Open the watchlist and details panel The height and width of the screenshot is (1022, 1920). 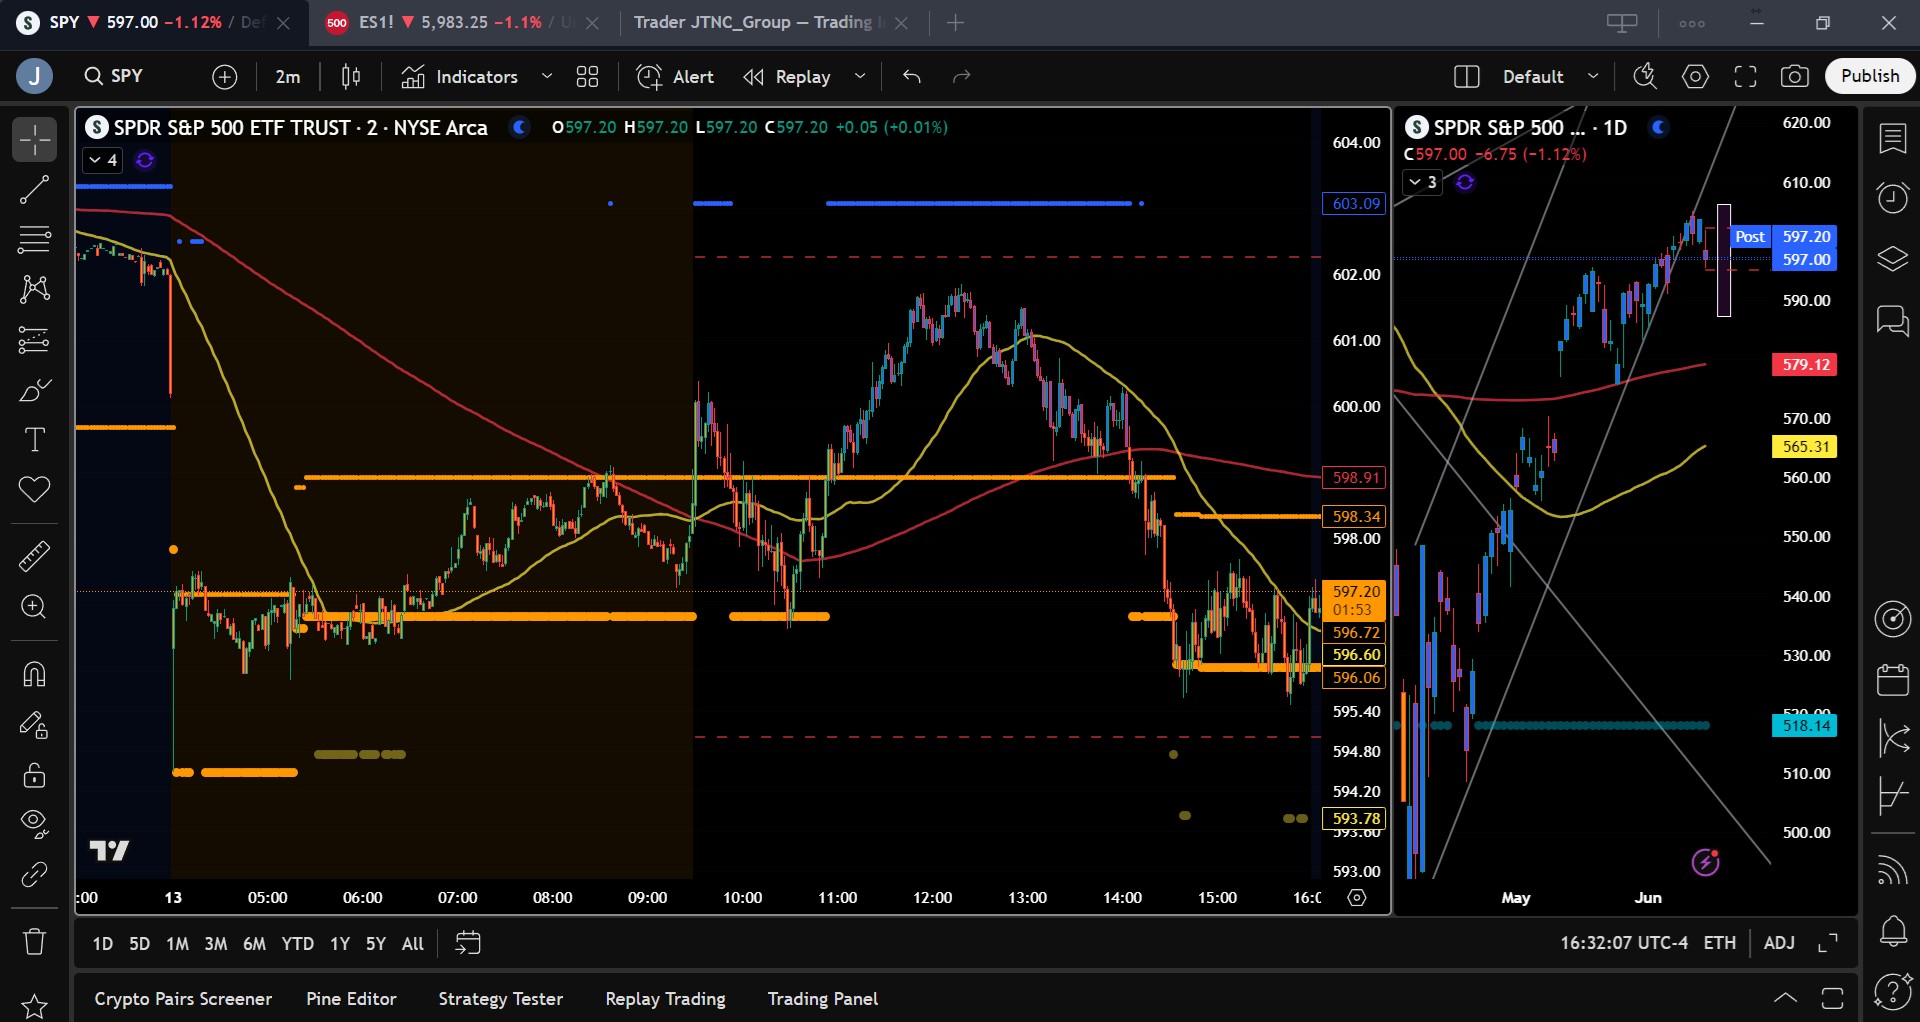click(1892, 139)
